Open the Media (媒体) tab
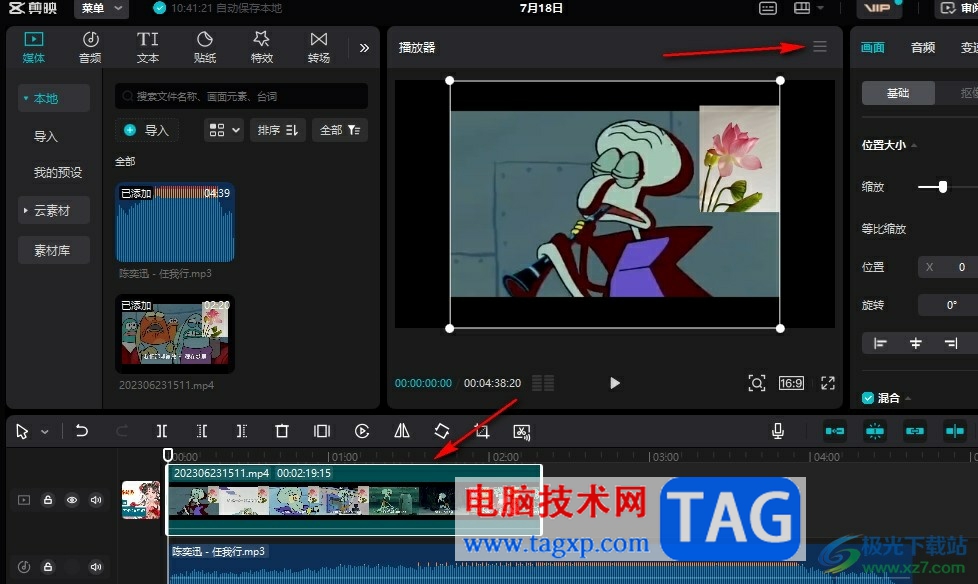The height and width of the screenshot is (584, 978). (34, 47)
